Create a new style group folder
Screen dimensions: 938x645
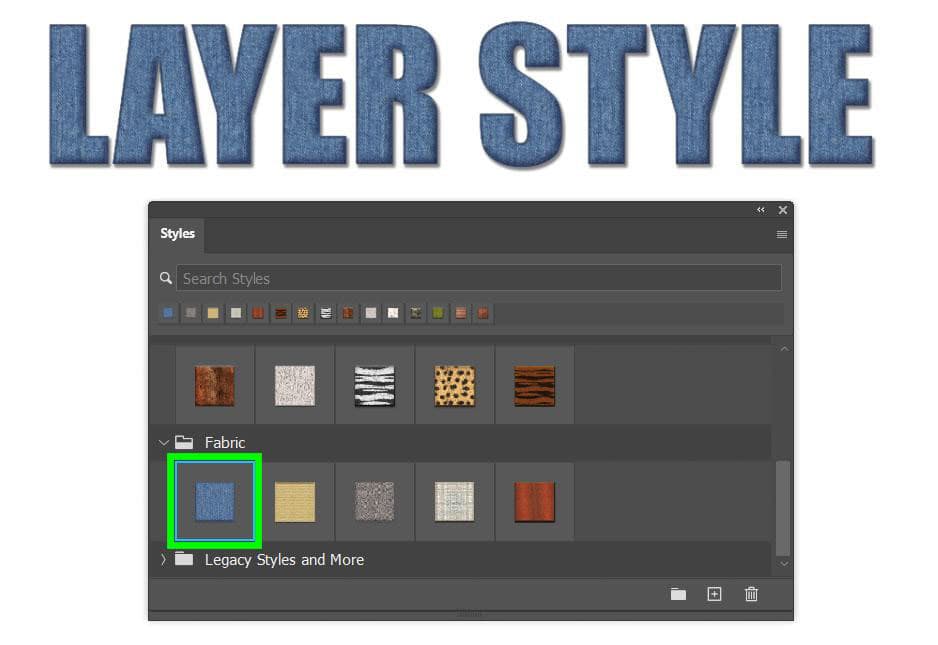[x=678, y=594]
